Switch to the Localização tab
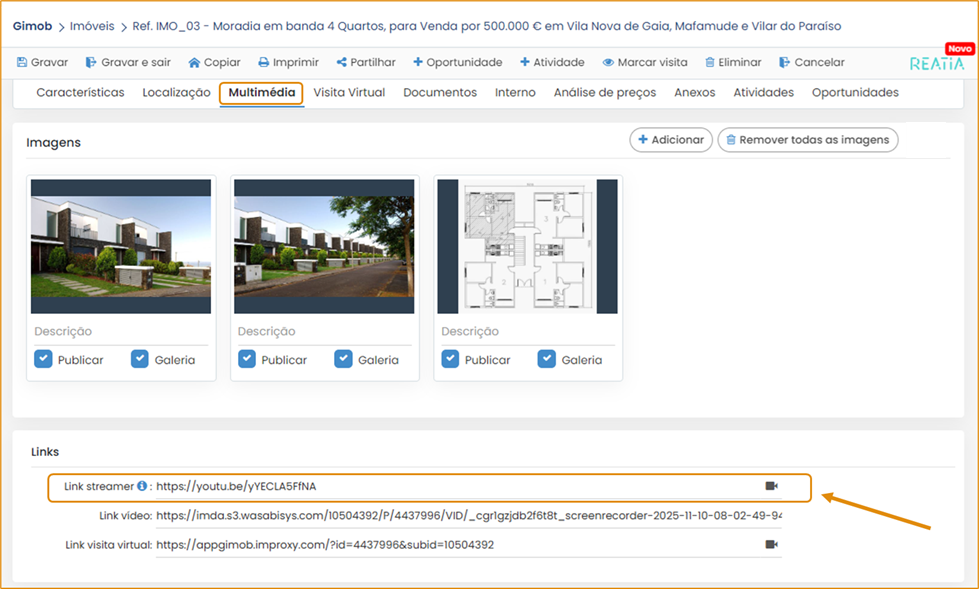The height and width of the screenshot is (589, 979). tap(176, 93)
